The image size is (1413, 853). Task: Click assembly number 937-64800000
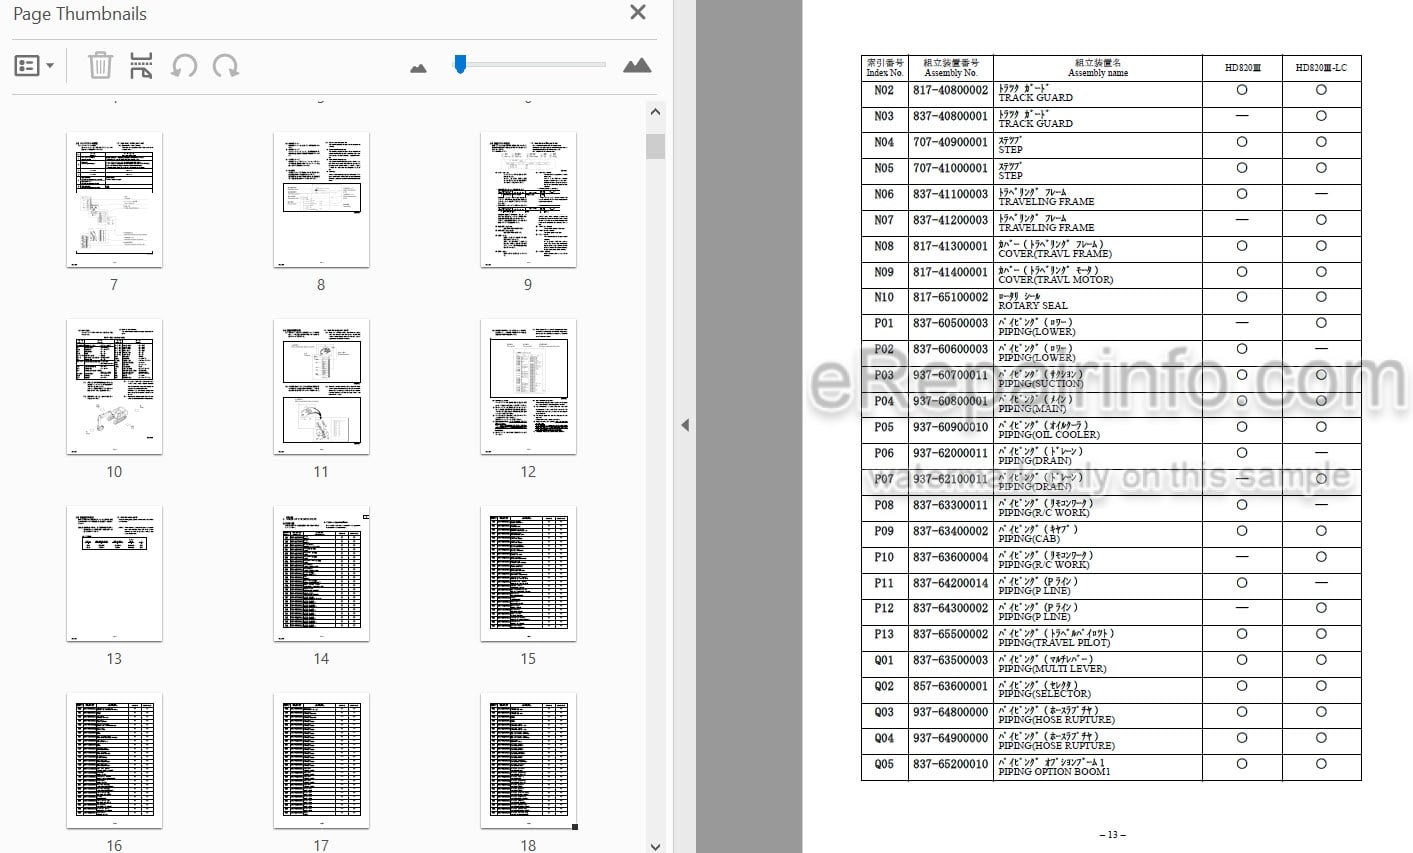[x=950, y=712]
